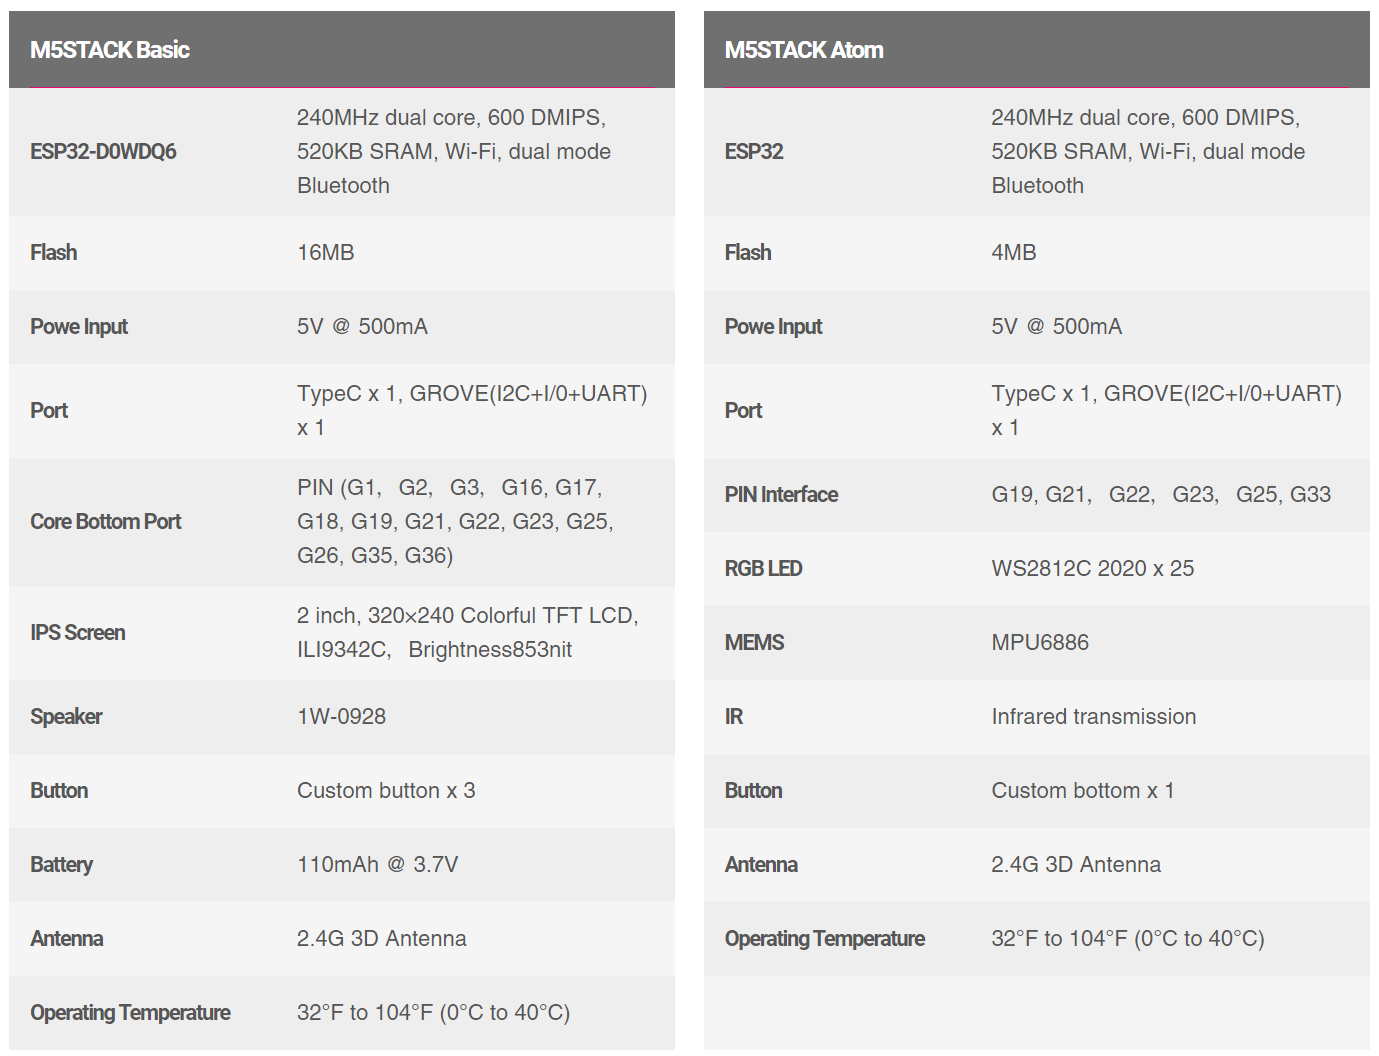Click the 1W-0928 speaker value

pyautogui.click(x=341, y=717)
